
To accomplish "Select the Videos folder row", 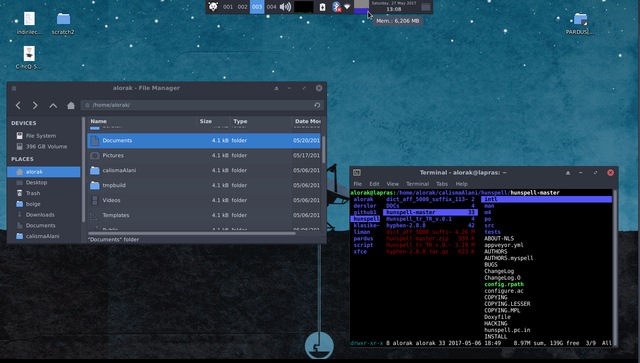I will point(204,200).
